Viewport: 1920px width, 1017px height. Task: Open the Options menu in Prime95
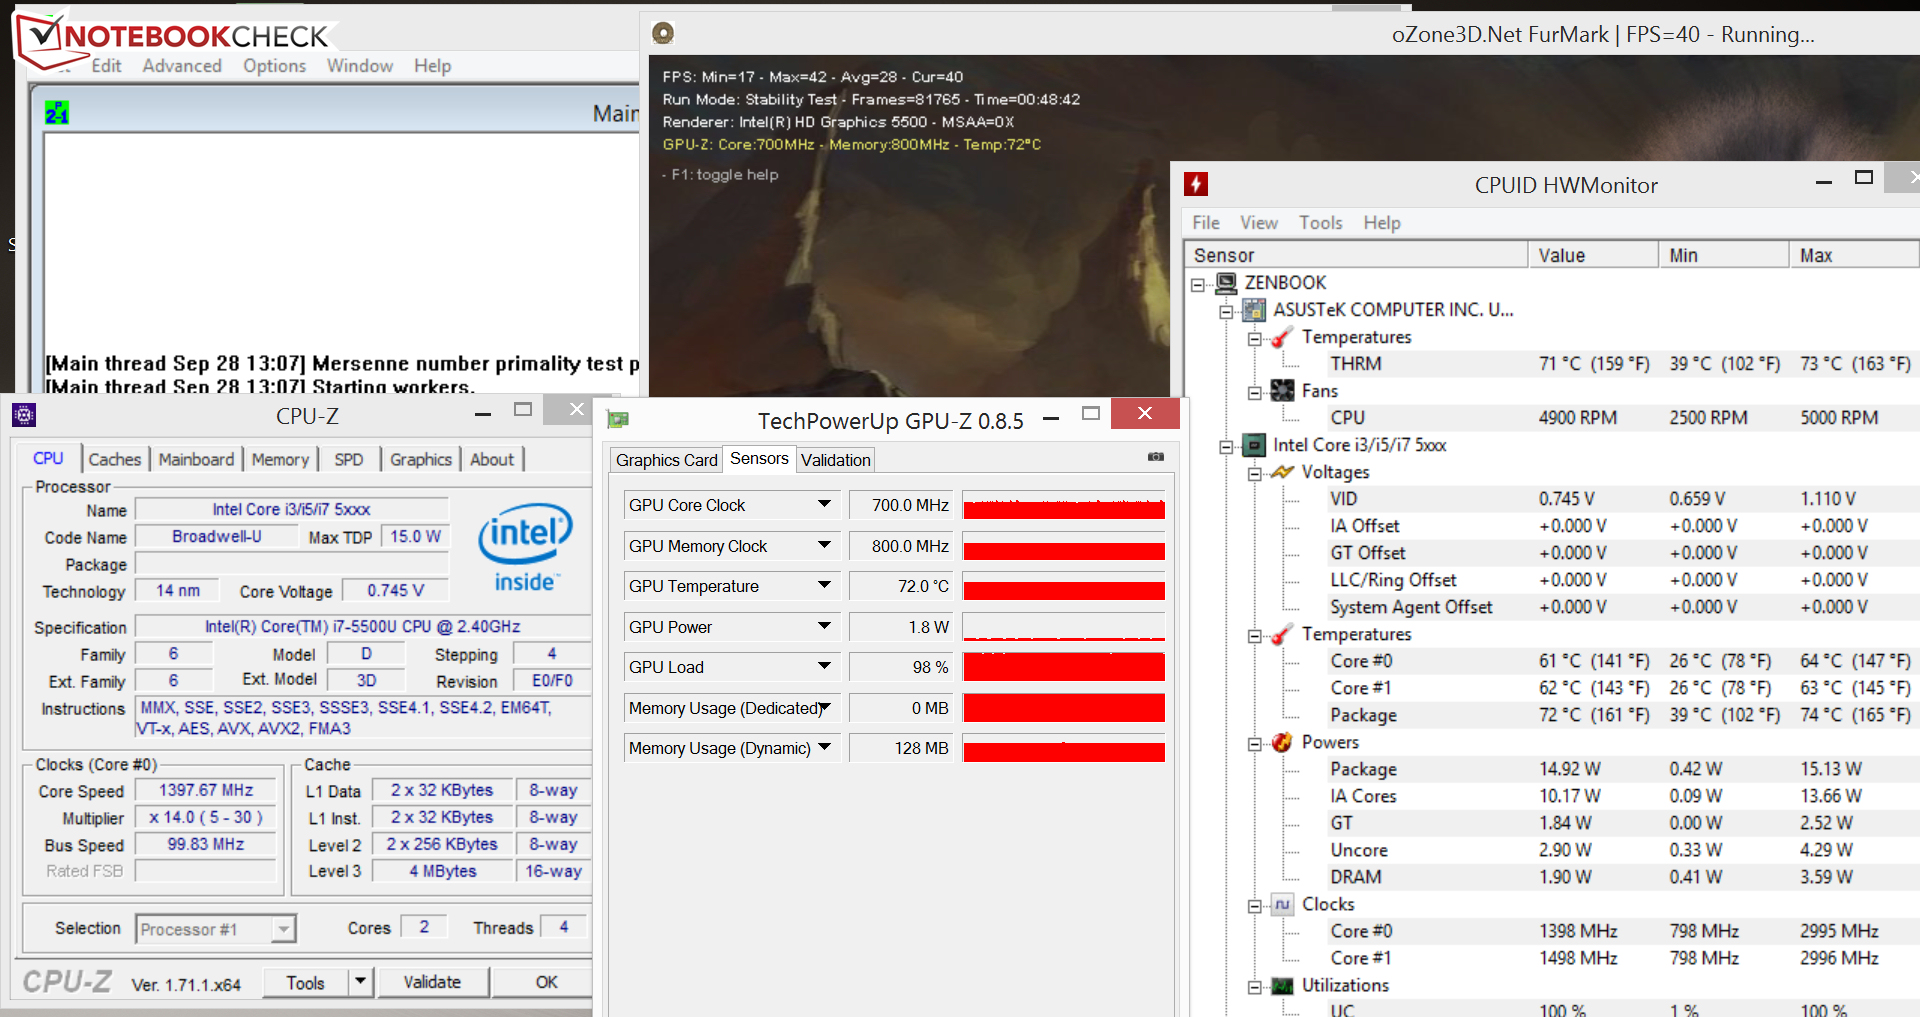(x=274, y=65)
